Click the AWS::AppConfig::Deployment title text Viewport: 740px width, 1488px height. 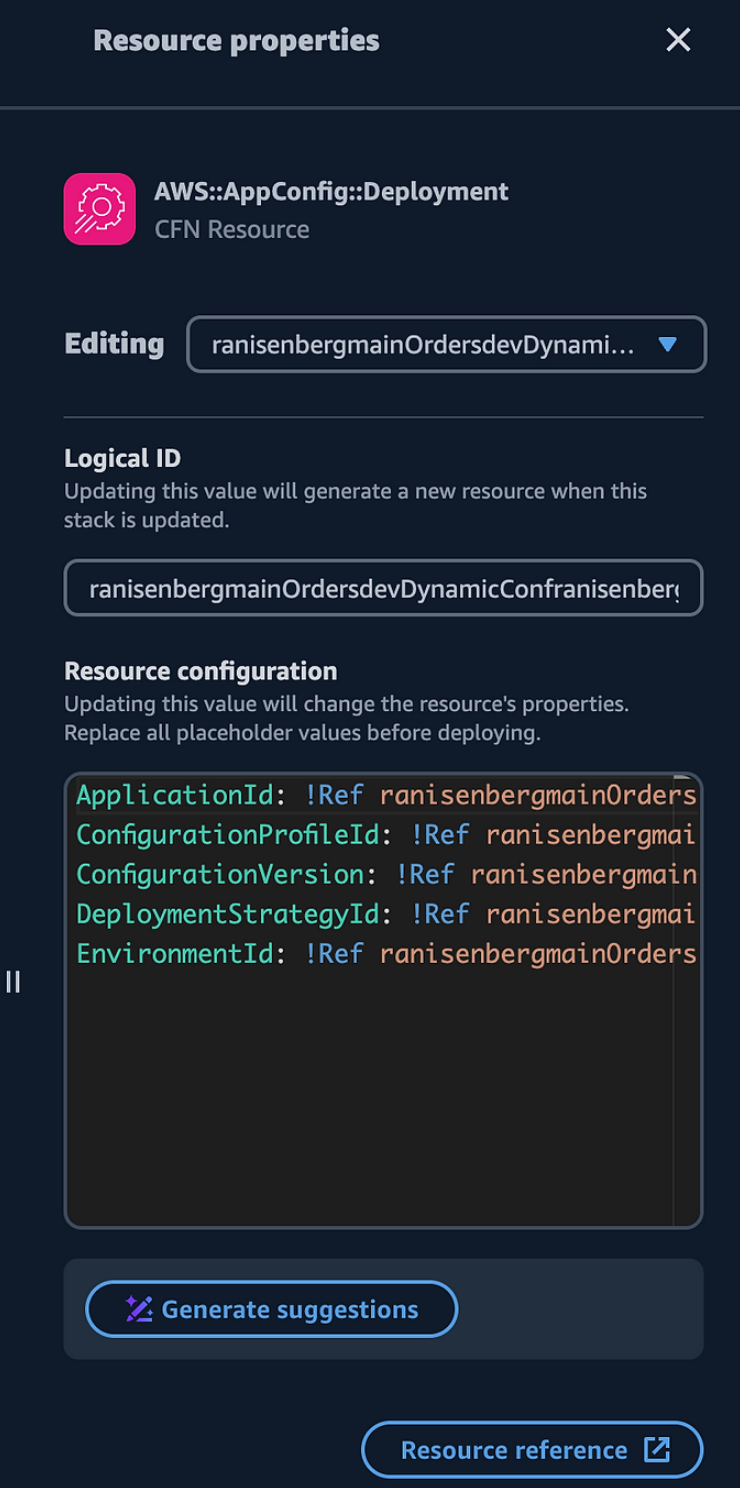(x=331, y=191)
